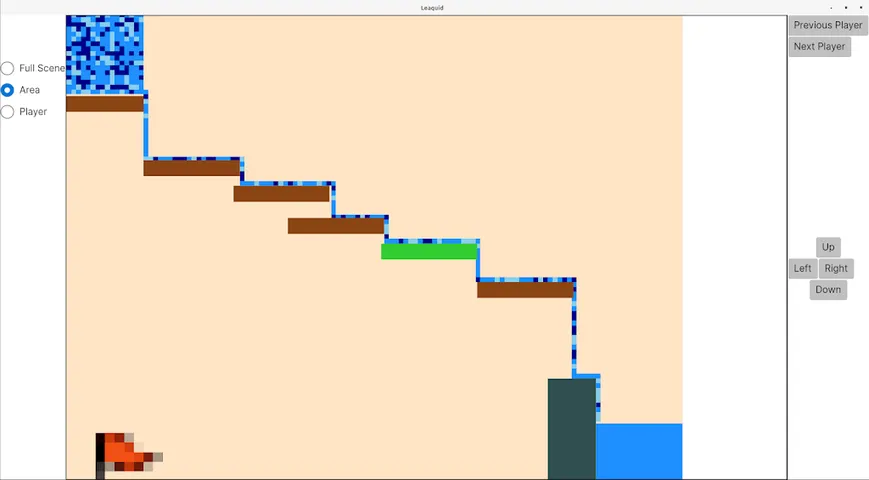This screenshot has width=869, height=480.
Task: Click the solid blue water pool
Action: [x=639, y=451]
